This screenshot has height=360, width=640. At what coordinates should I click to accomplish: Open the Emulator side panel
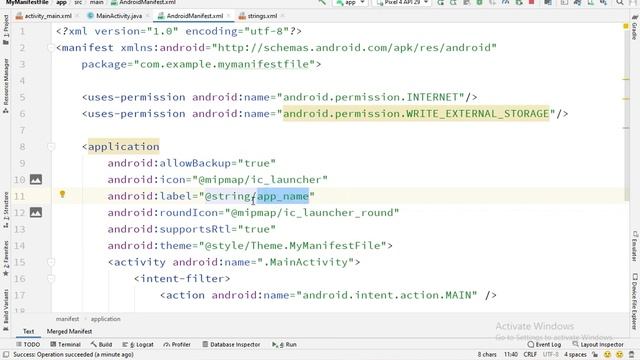(x=634, y=246)
